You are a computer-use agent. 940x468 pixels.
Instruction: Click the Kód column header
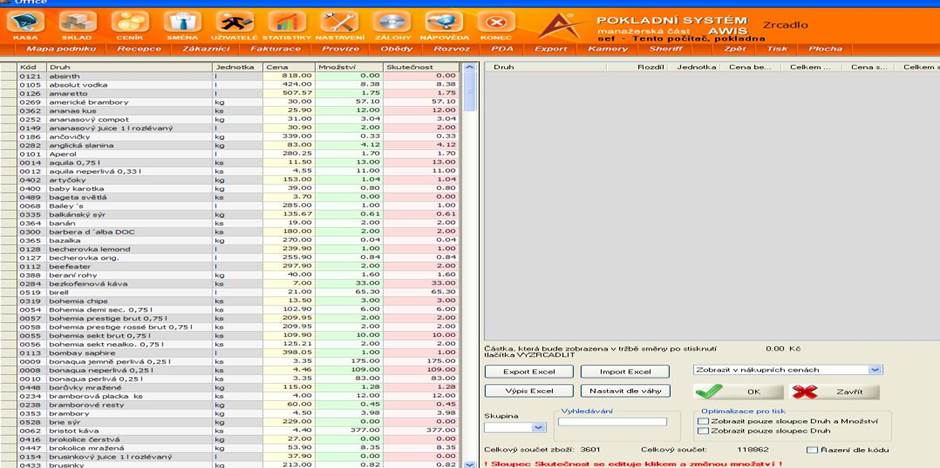pyautogui.click(x=32, y=67)
